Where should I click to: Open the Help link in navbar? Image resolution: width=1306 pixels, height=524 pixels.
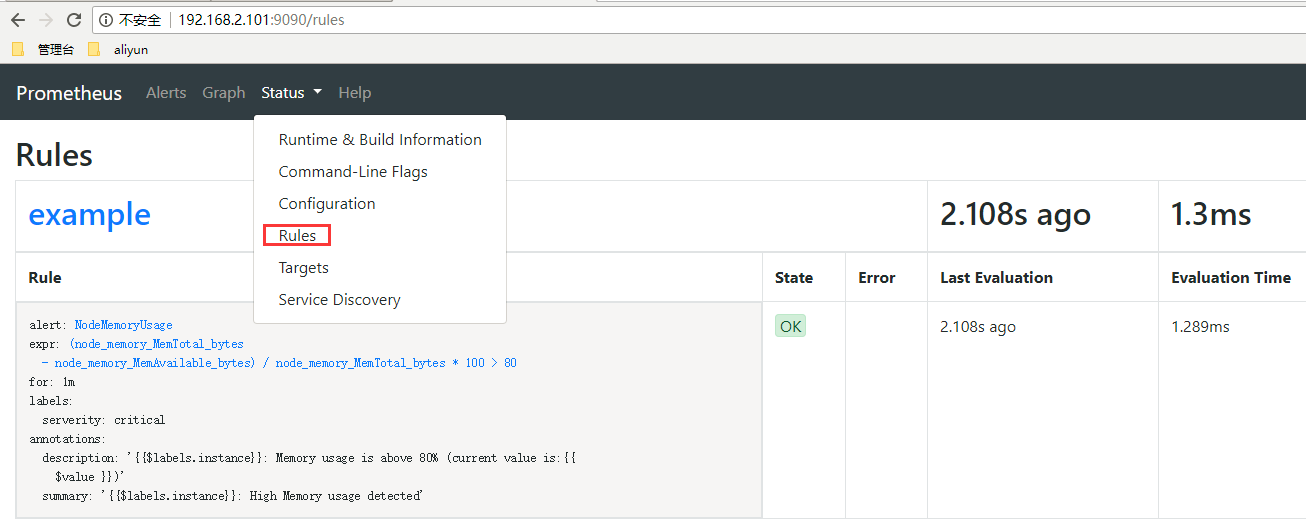pyautogui.click(x=354, y=93)
